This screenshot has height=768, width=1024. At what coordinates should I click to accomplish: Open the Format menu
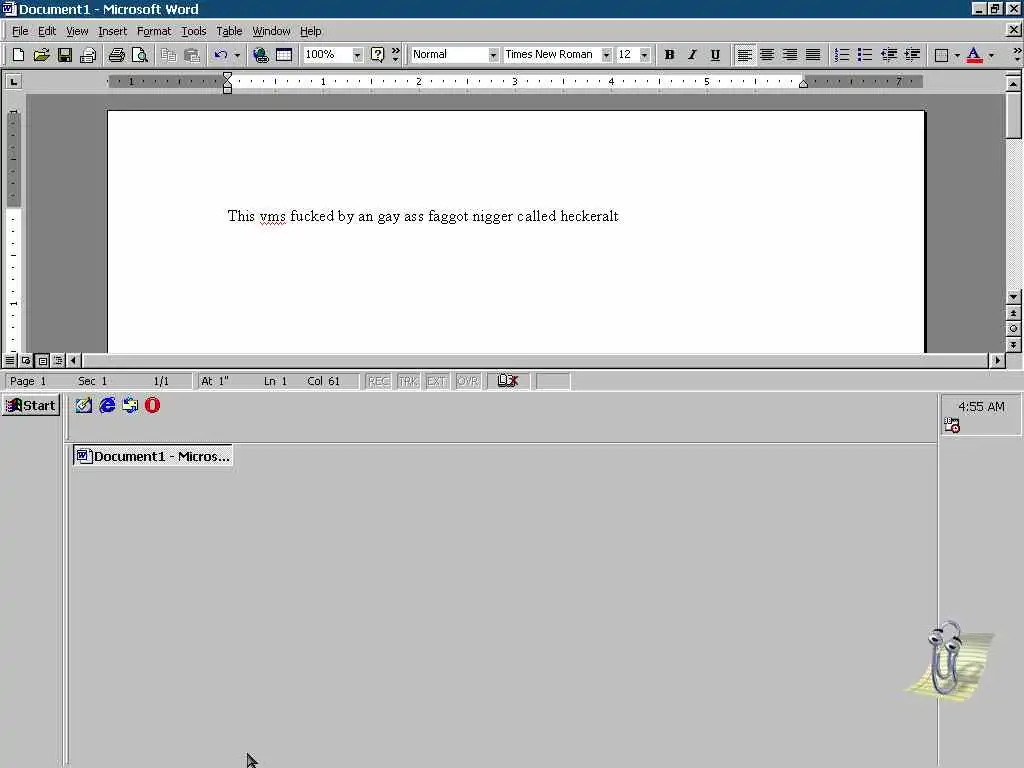pyautogui.click(x=153, y=31)
